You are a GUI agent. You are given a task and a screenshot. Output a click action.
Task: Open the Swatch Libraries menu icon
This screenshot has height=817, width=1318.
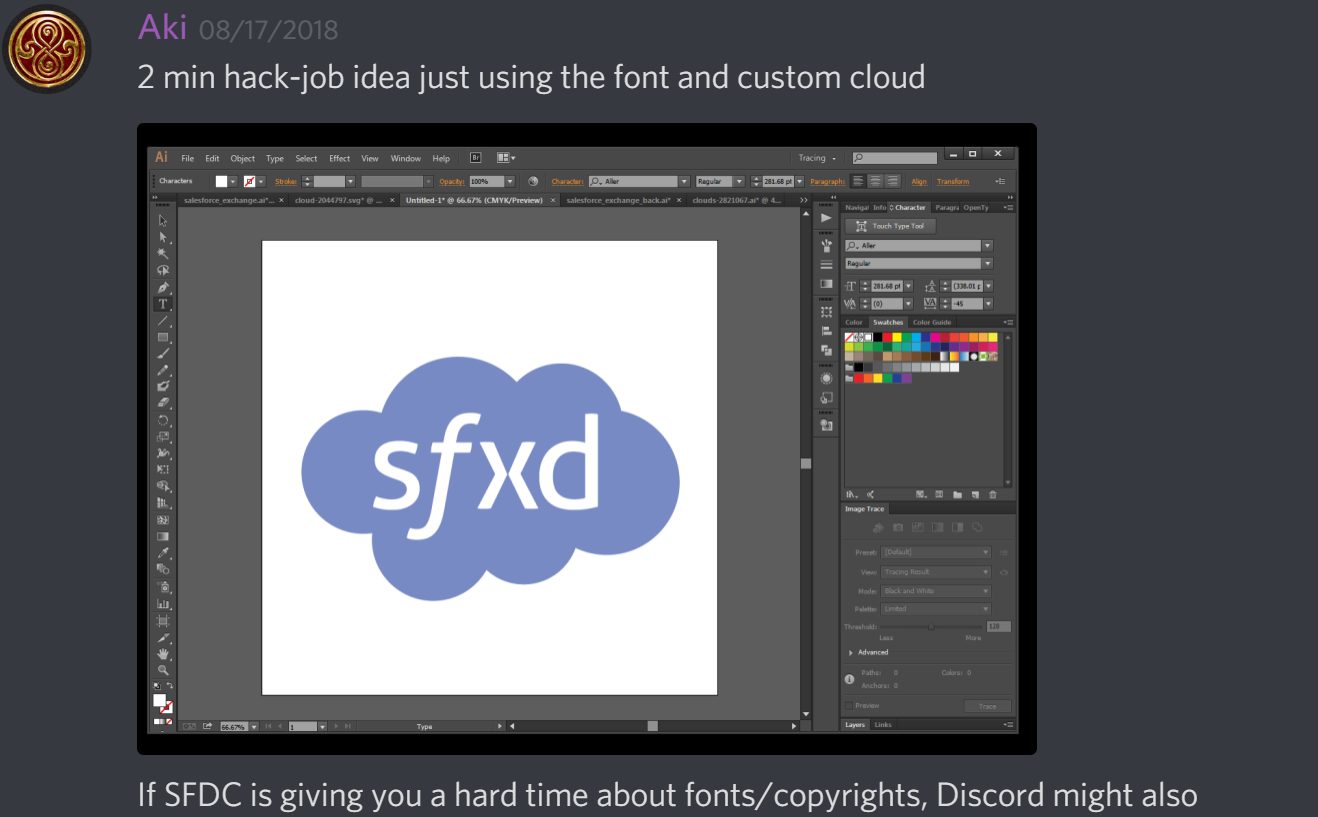click(851, 494)
